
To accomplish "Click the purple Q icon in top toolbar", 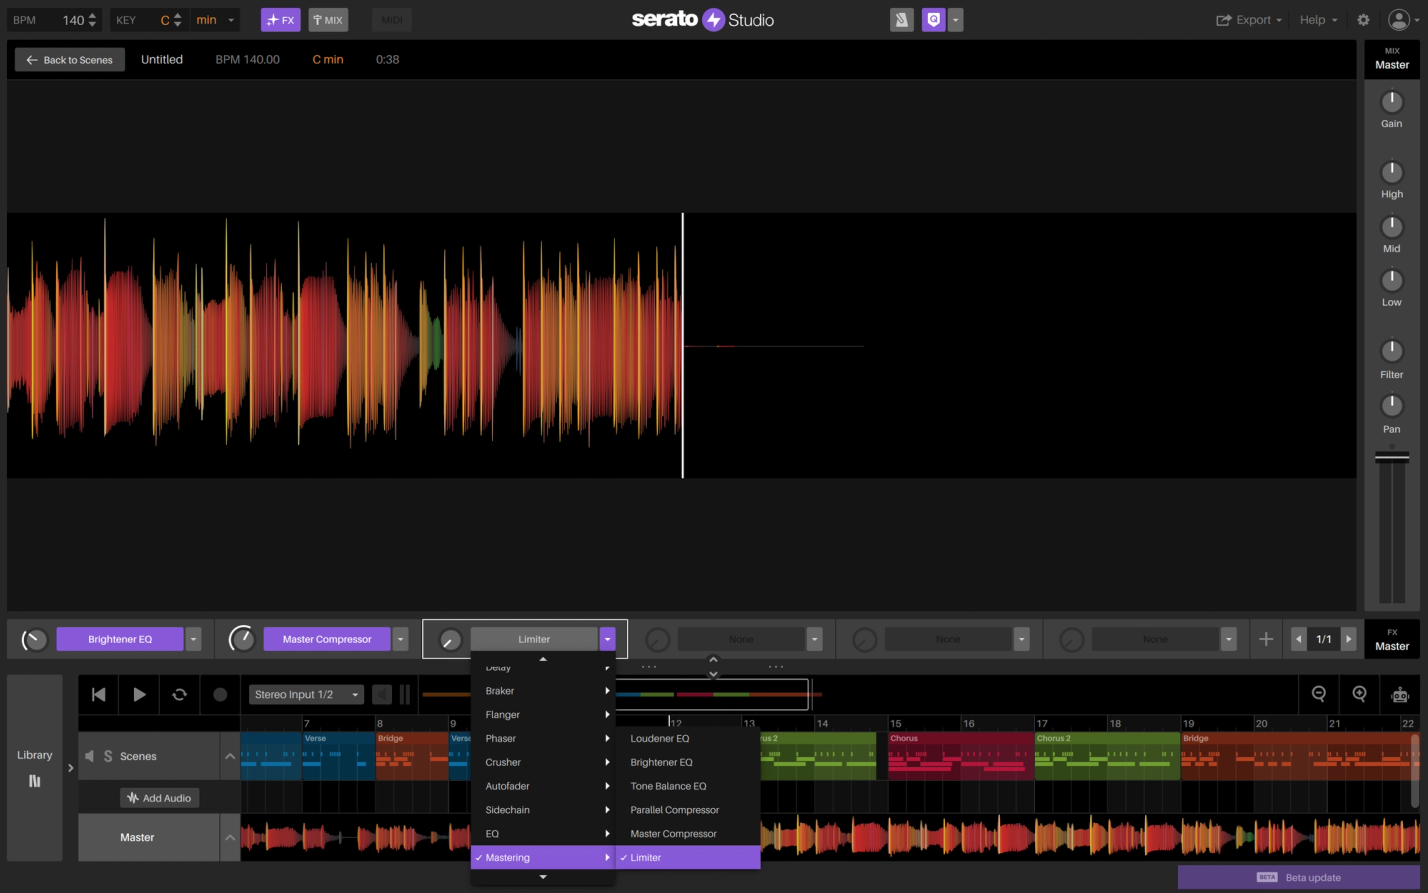I will [933, 19].
